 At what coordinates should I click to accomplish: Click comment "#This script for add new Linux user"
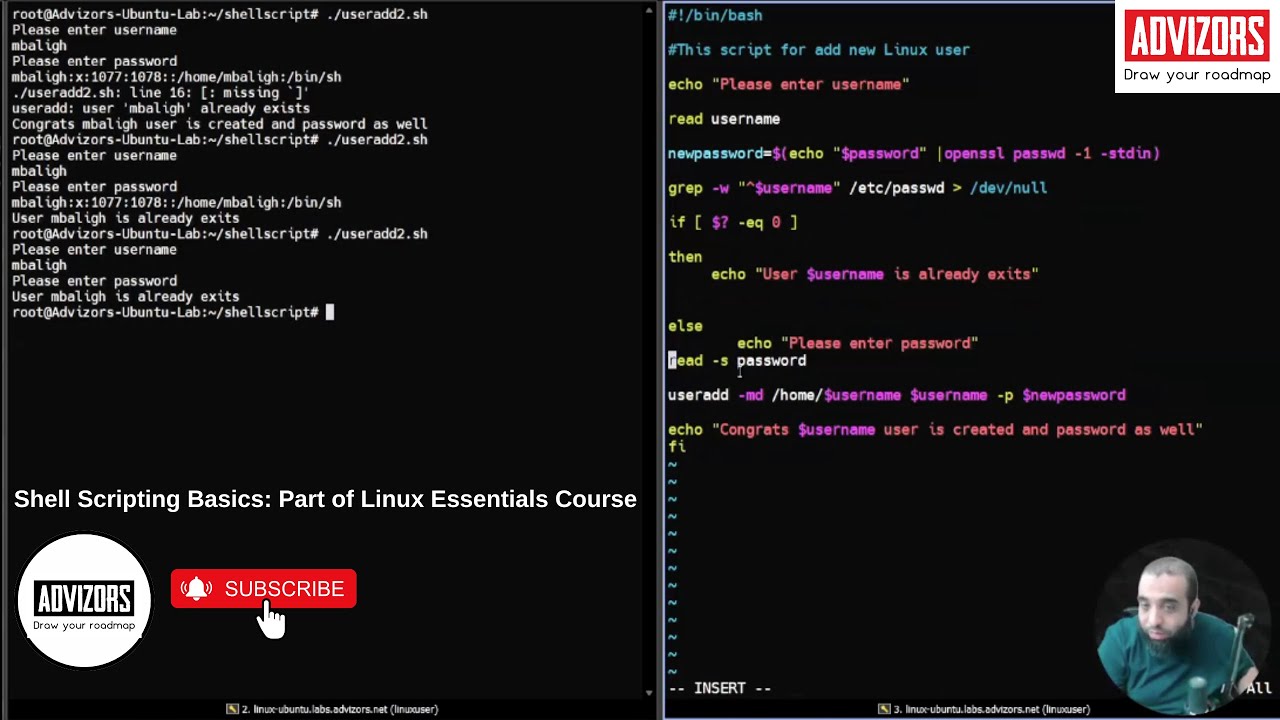818,50
